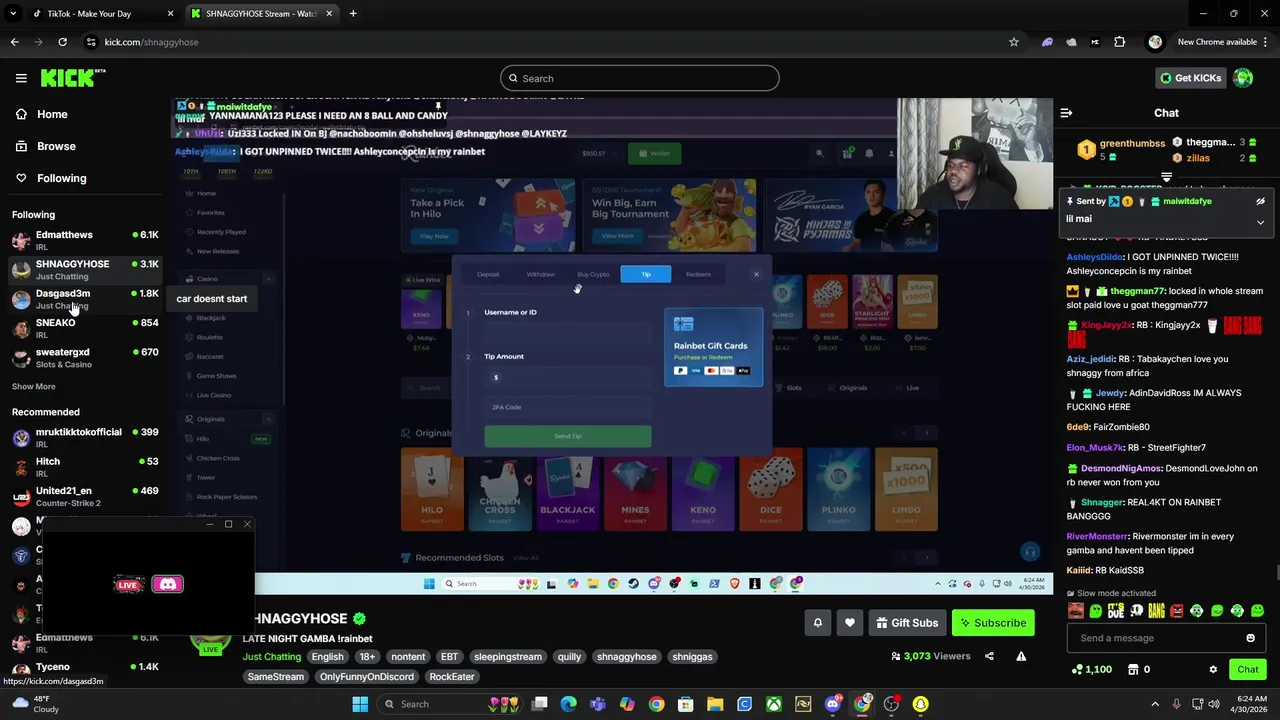1280x720 pixels.
Task: Close the mini player popup
Action: [247, 524]
